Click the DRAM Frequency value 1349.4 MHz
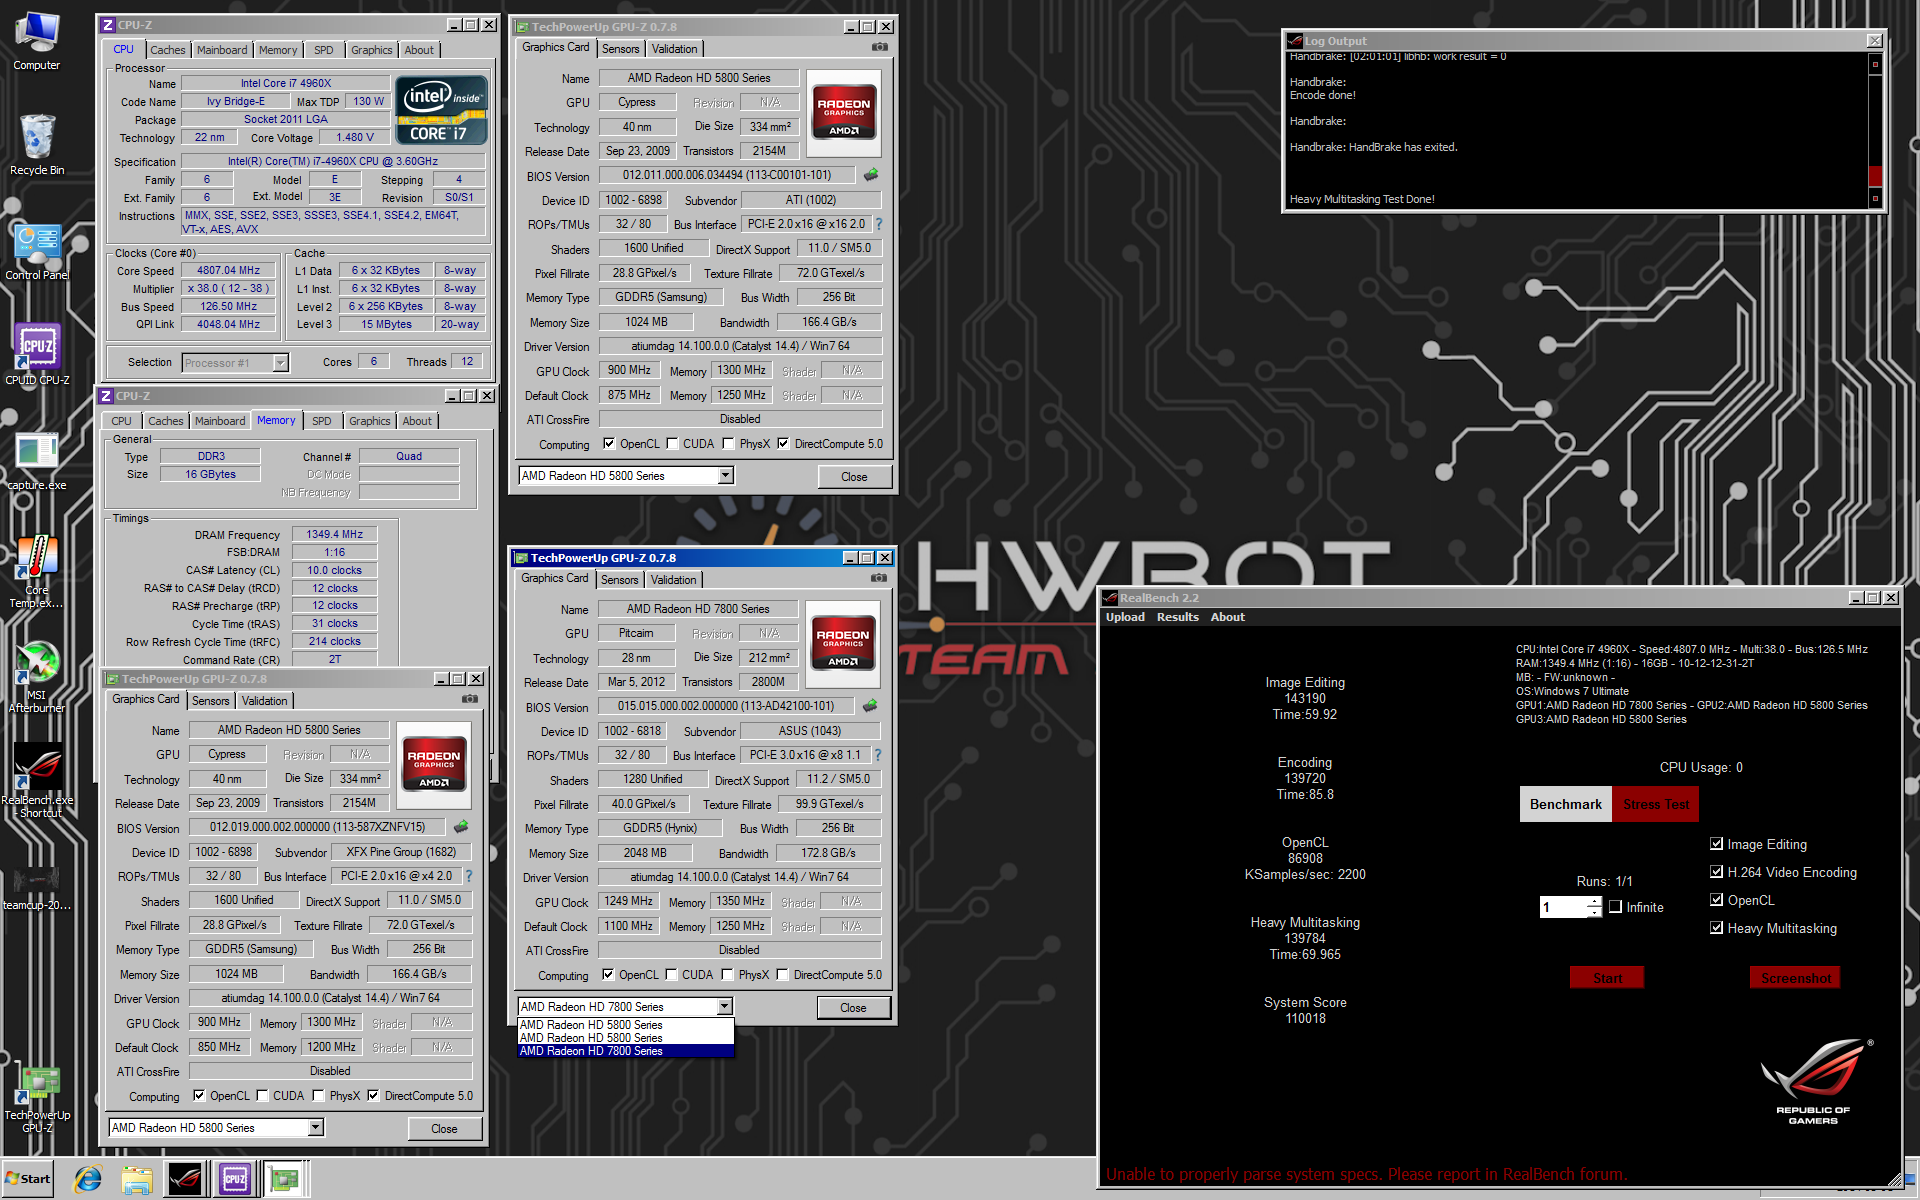The width and height of the screenshot is (1920, 1200). (x=335, y=534)
